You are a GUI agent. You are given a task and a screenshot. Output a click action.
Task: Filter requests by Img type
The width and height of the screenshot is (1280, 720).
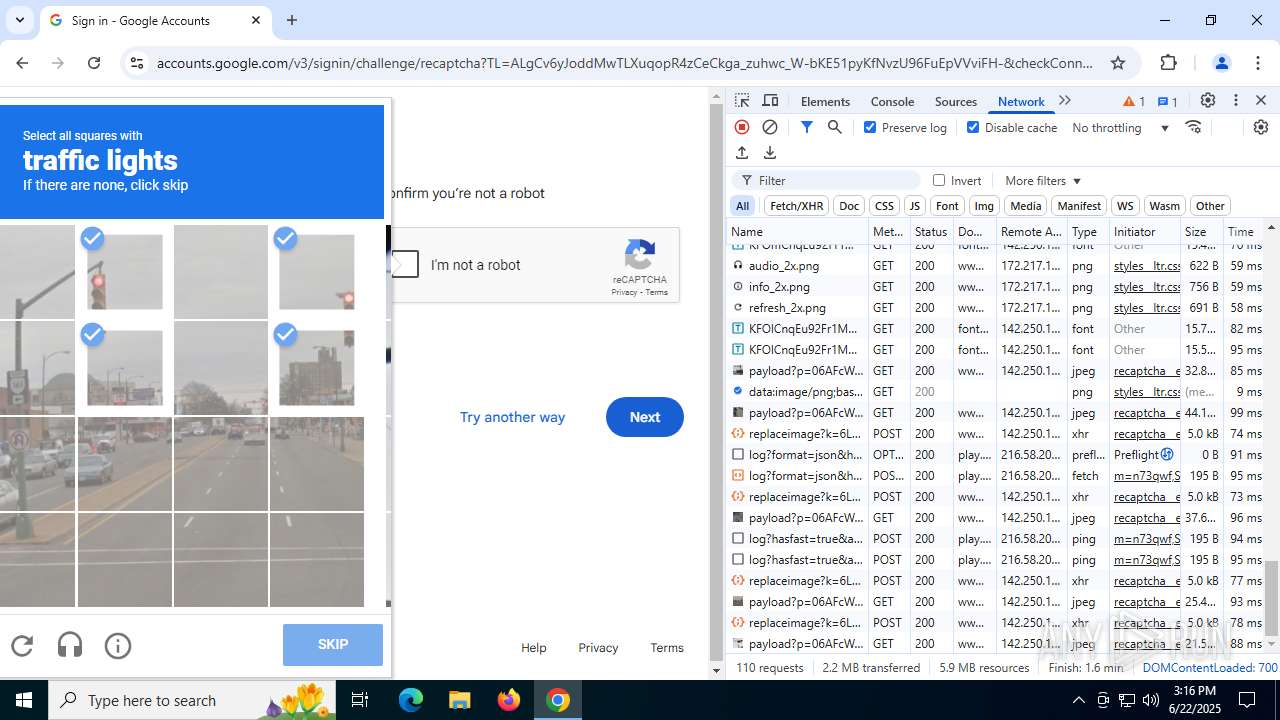[984, 206]
